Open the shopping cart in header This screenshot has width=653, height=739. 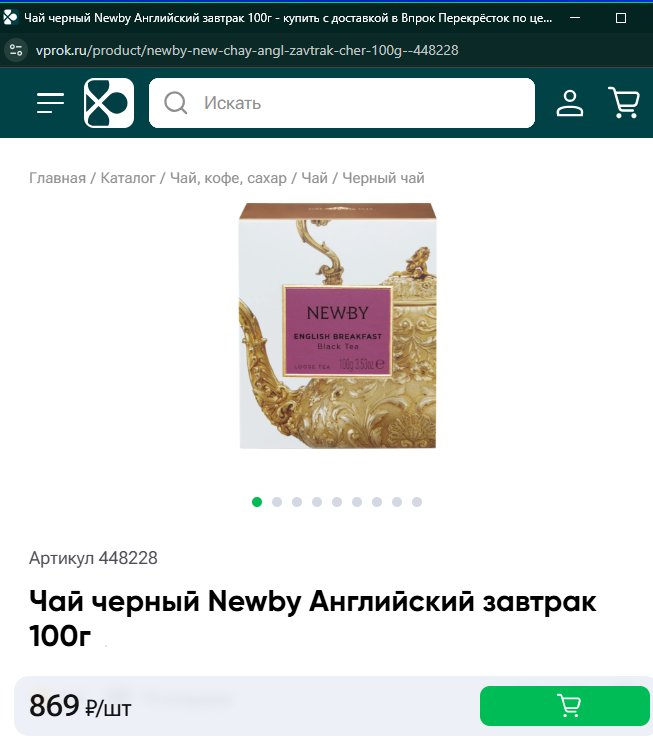tap(624, 102)
